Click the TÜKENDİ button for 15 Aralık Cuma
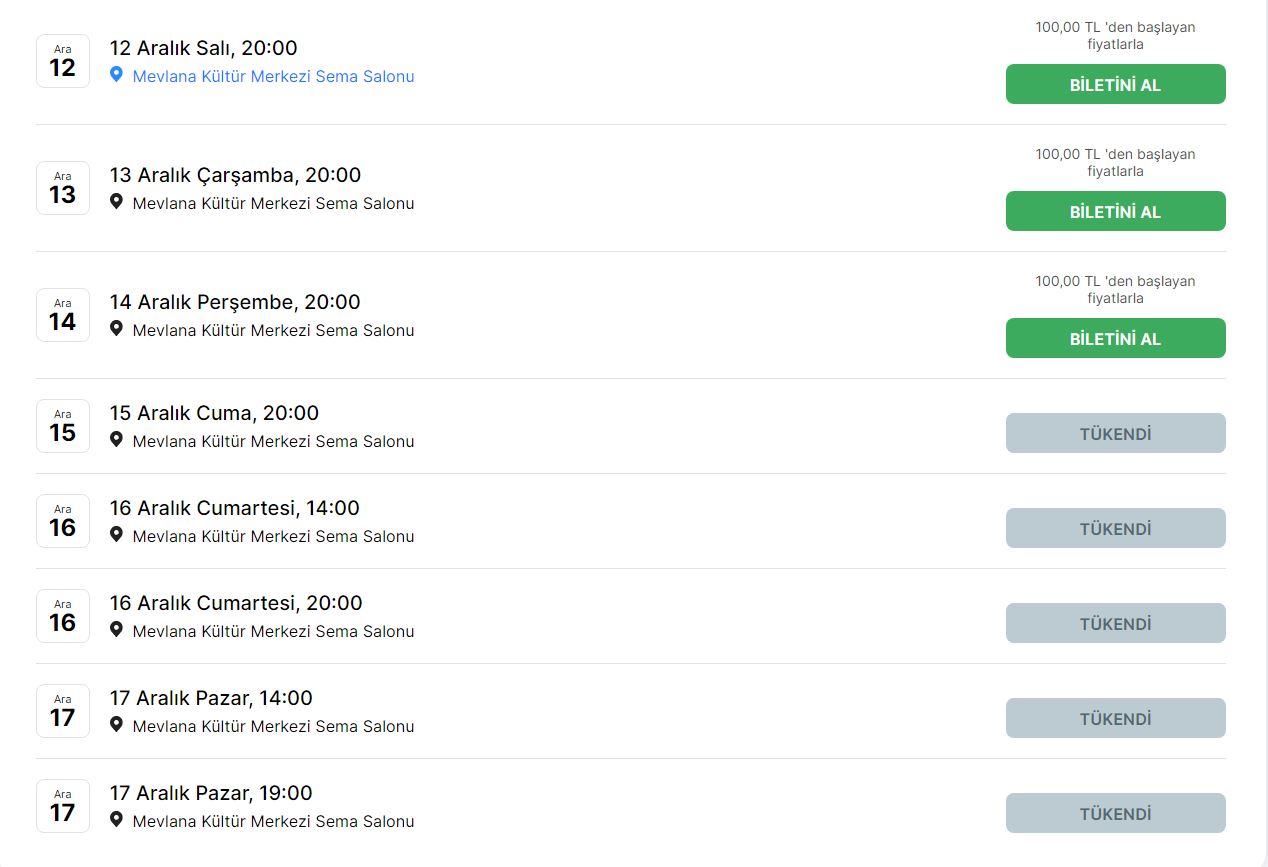1268x867 pixels. 1115,434
